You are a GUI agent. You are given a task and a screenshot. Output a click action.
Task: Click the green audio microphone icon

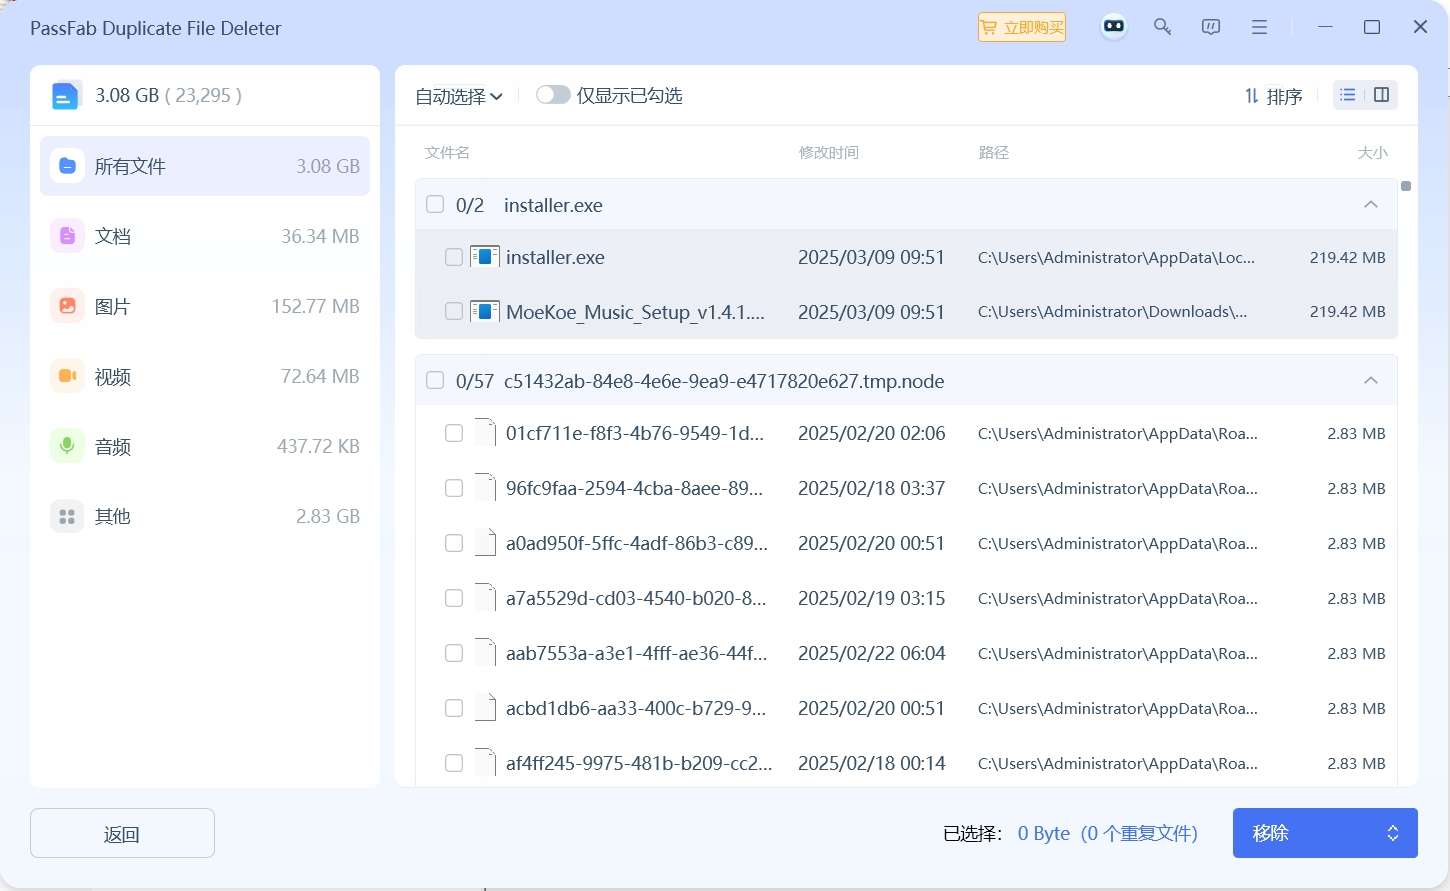click(x=67, y=446)
